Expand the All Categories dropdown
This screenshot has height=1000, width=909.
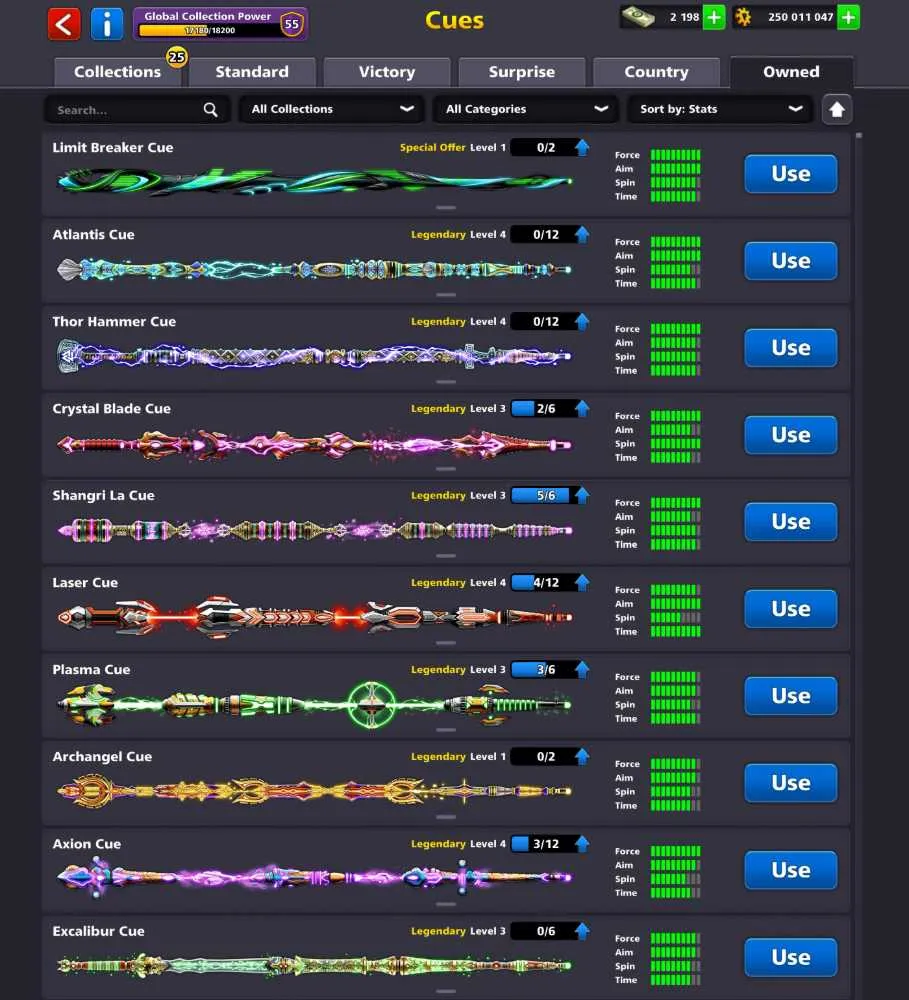point(526,109)
